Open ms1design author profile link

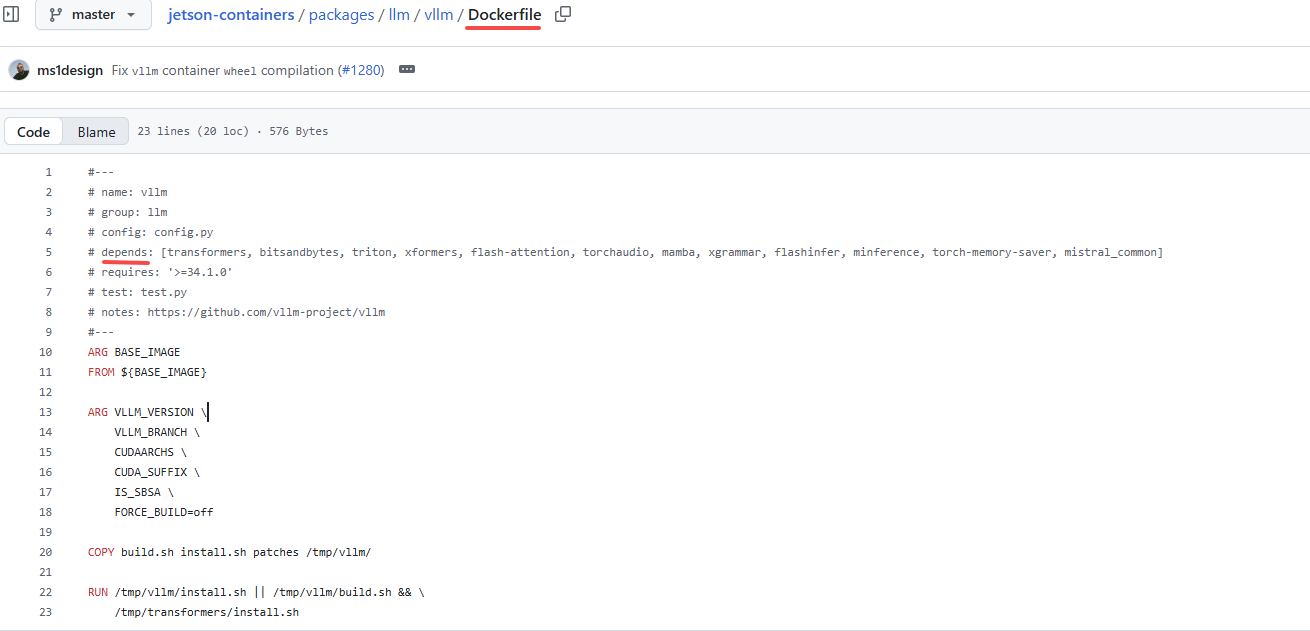tap(70, 71)
